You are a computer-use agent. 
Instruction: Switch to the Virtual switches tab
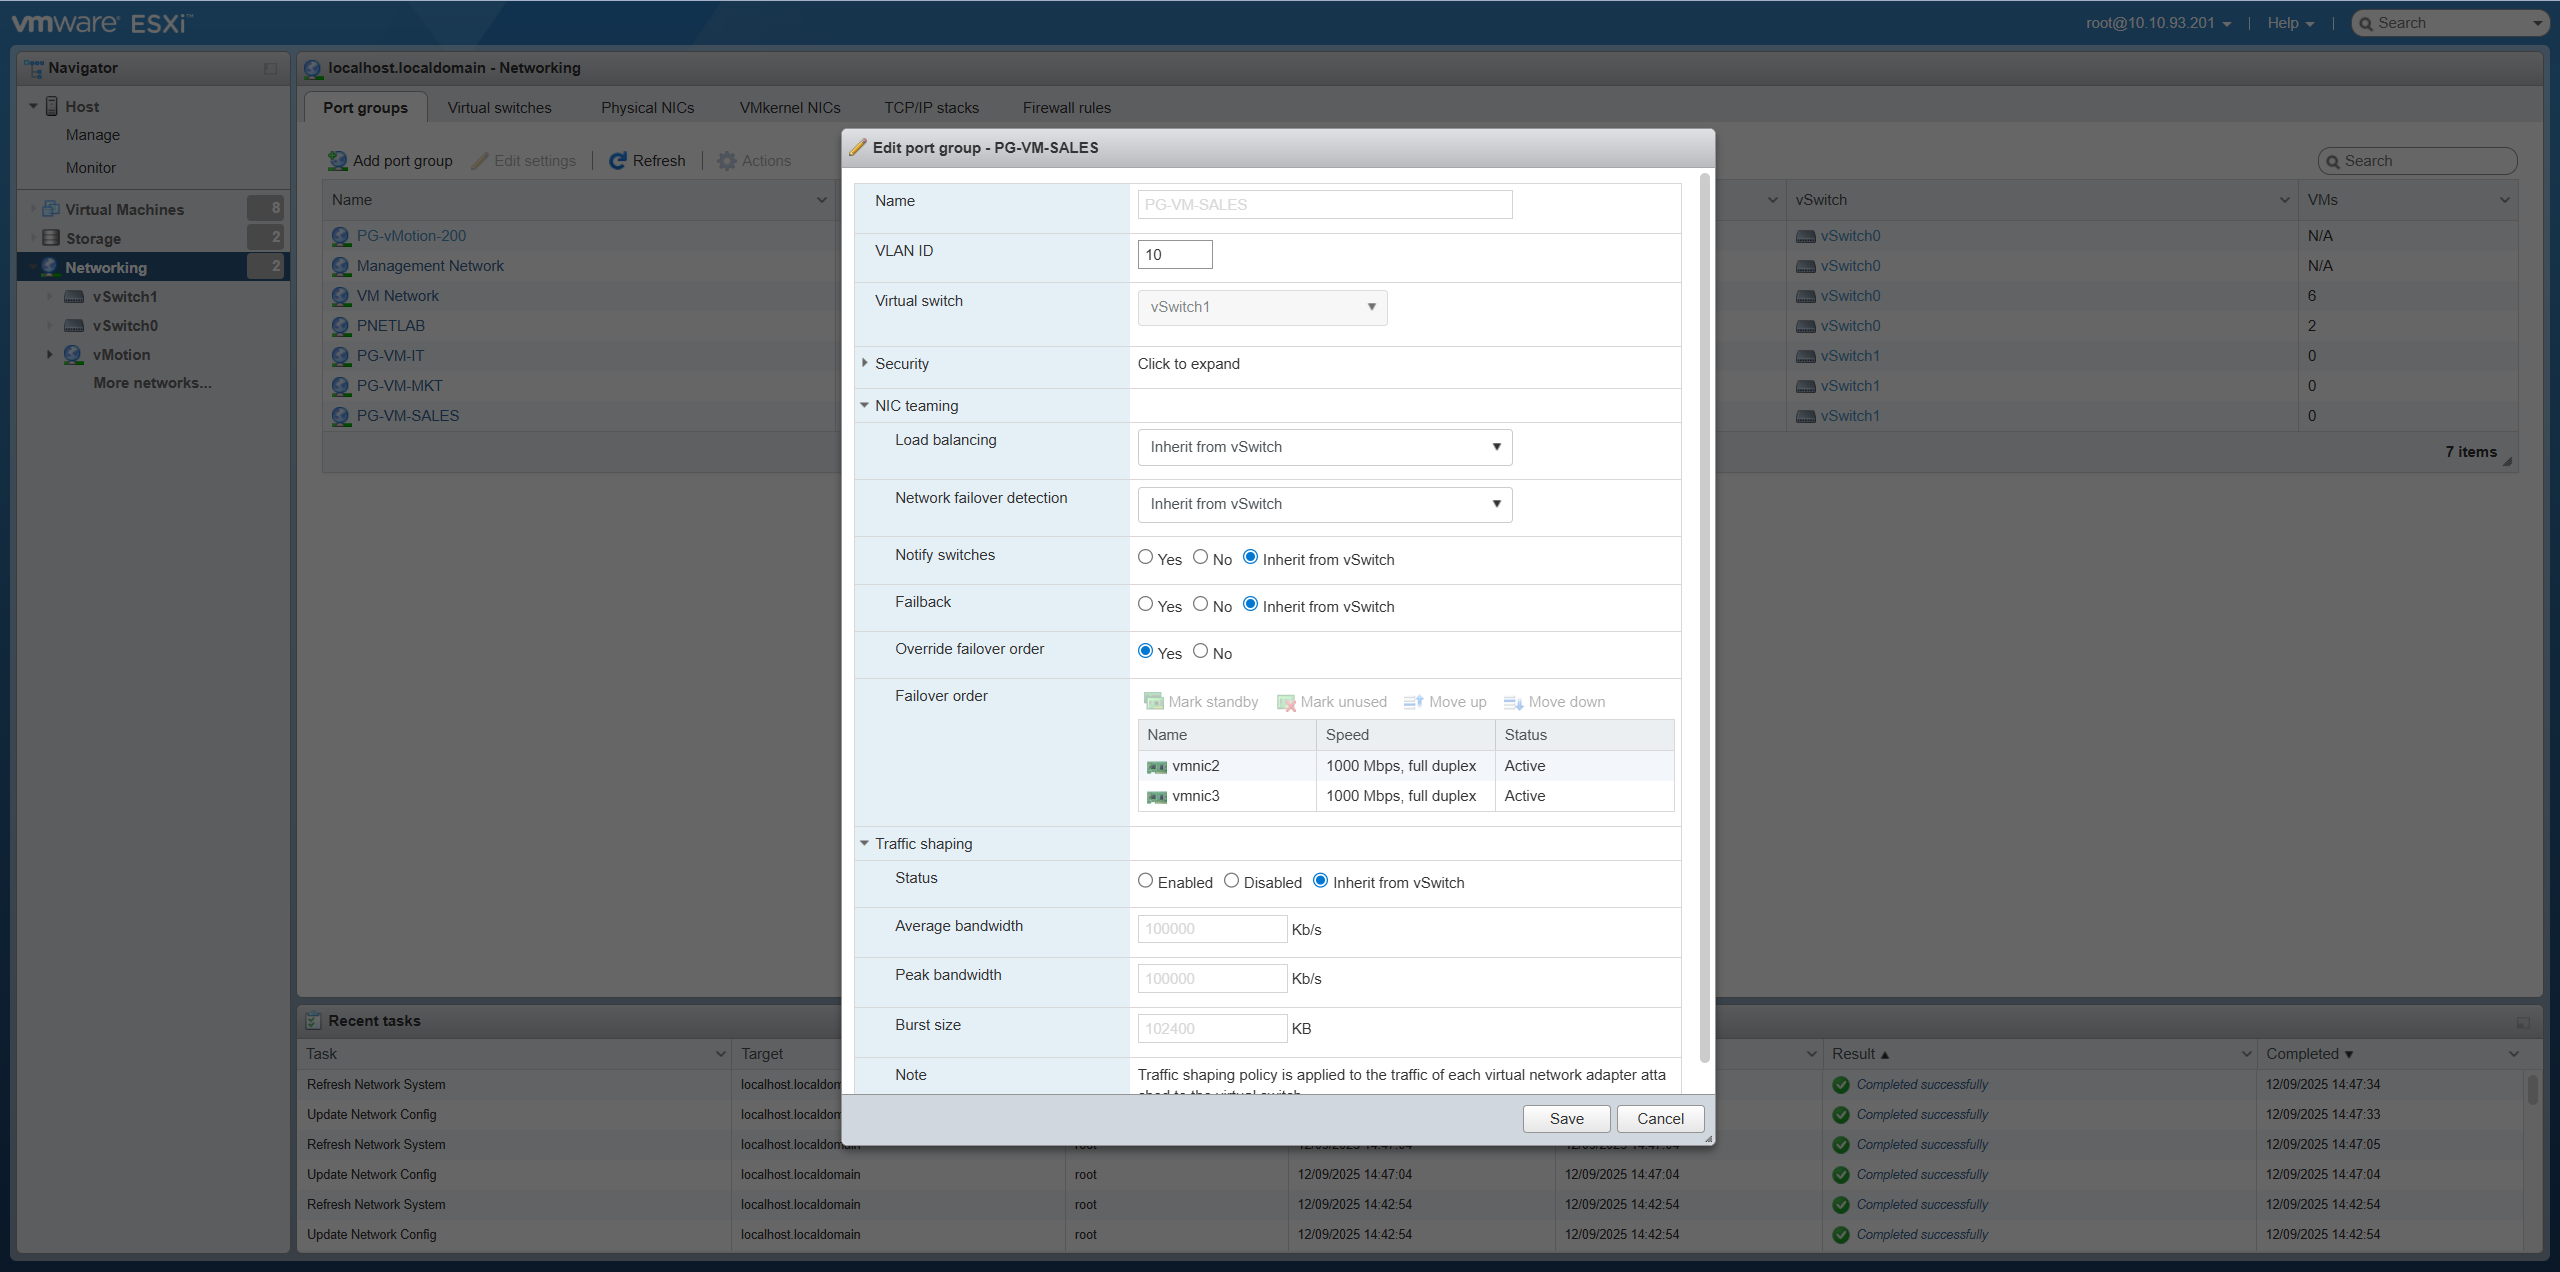tap(500, 107)
